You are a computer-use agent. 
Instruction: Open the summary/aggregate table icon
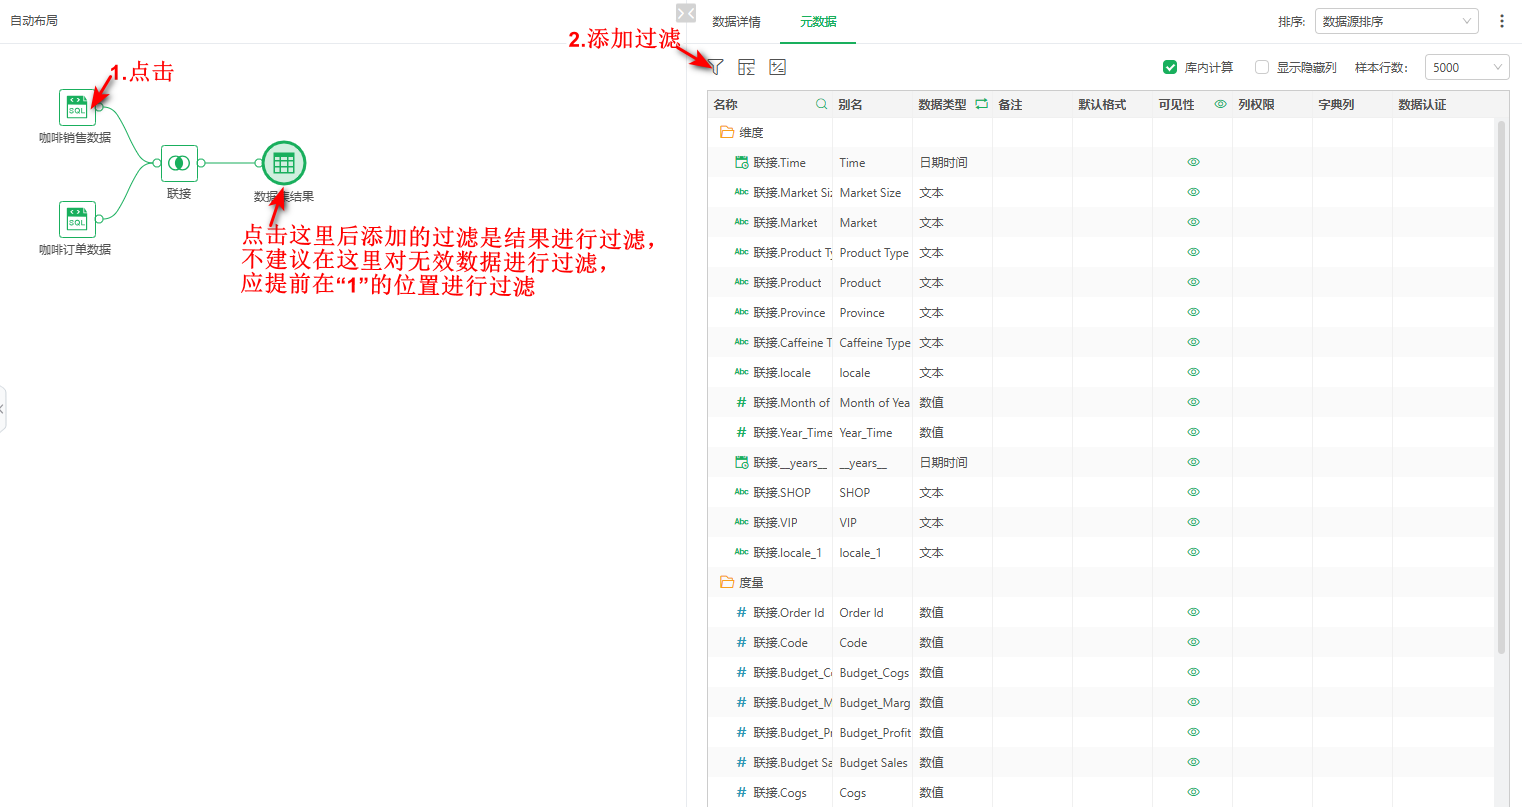coord(746,67)
